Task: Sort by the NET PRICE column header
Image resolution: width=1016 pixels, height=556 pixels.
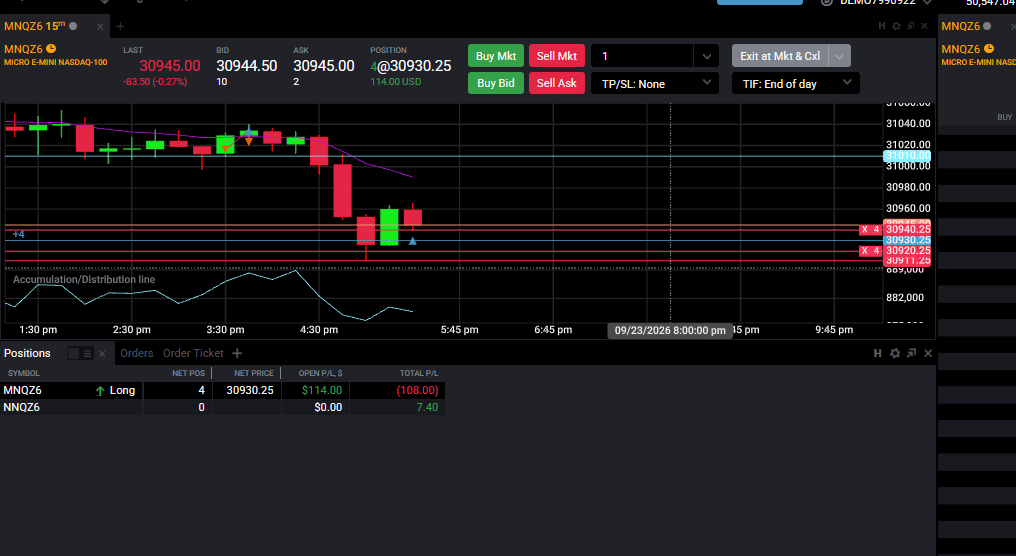Action: (253, 373)
